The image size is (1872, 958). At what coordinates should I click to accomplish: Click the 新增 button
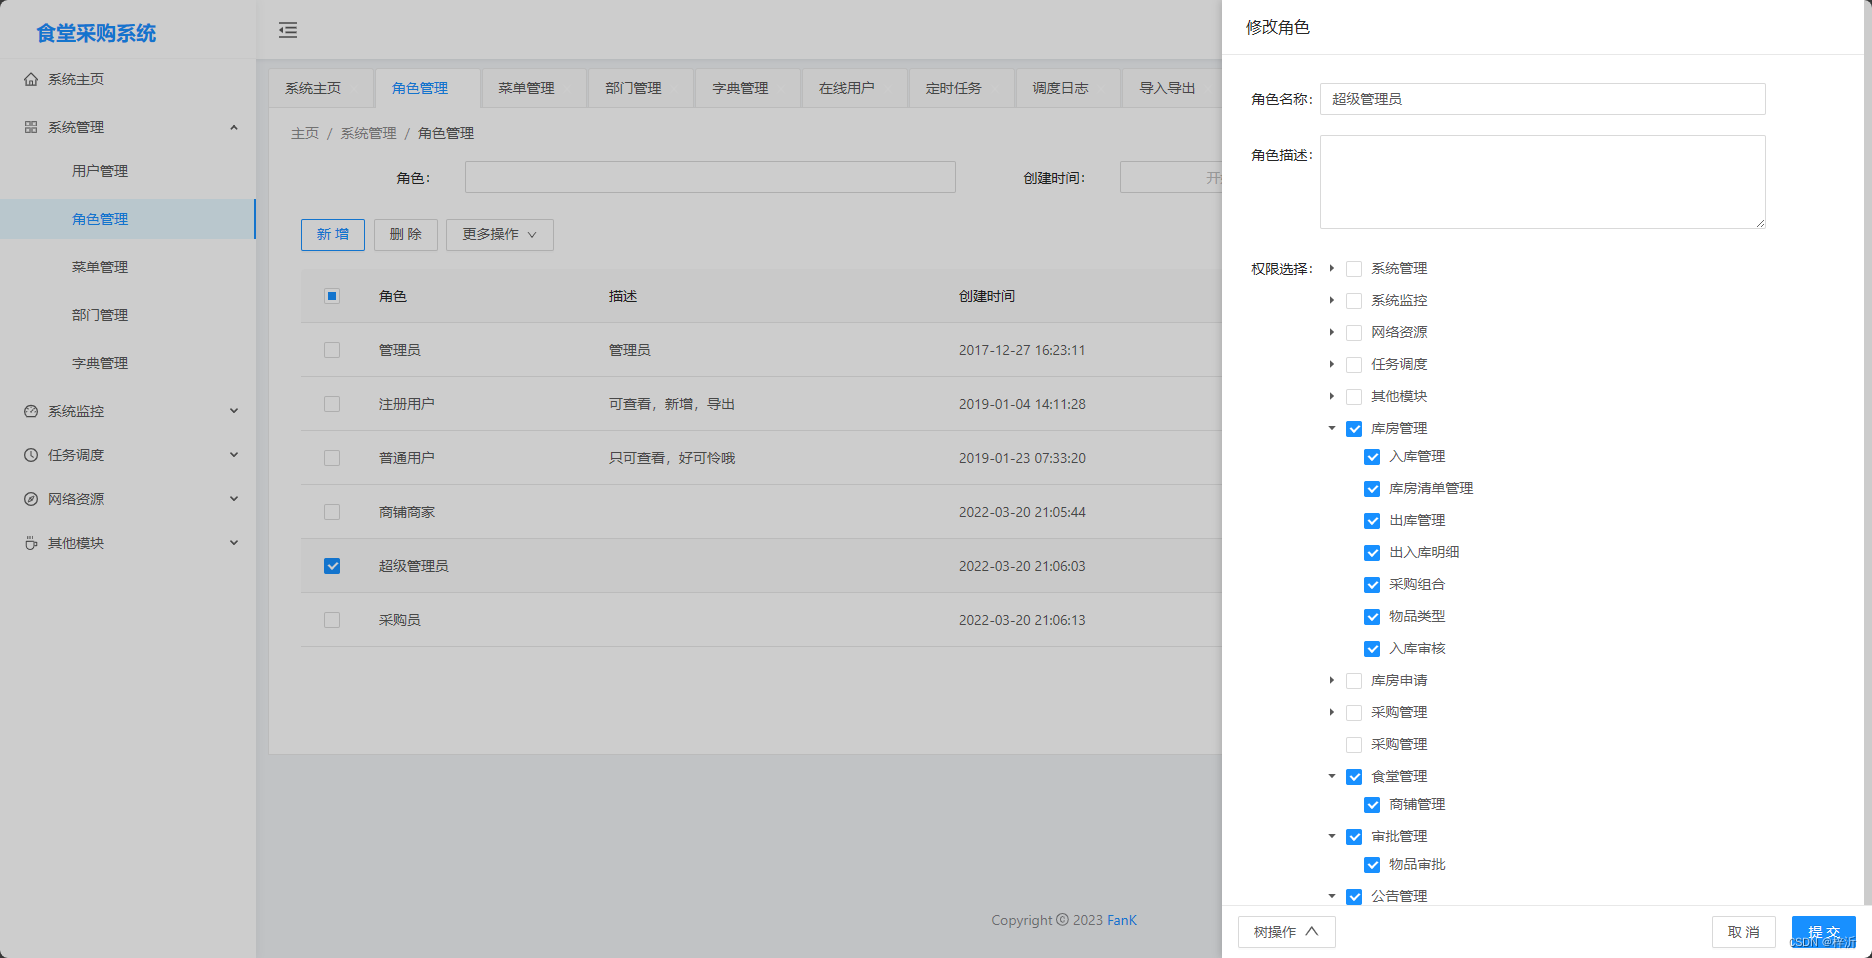333,235
